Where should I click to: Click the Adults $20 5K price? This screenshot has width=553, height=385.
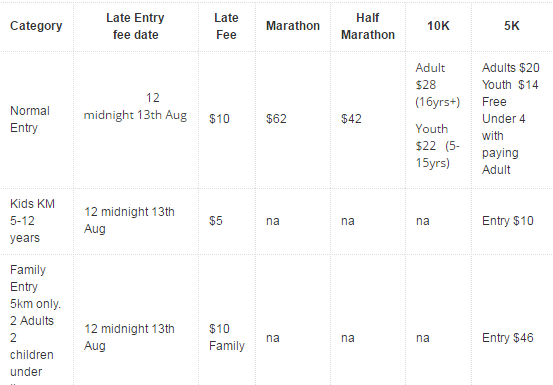click(x=511, y=68)
